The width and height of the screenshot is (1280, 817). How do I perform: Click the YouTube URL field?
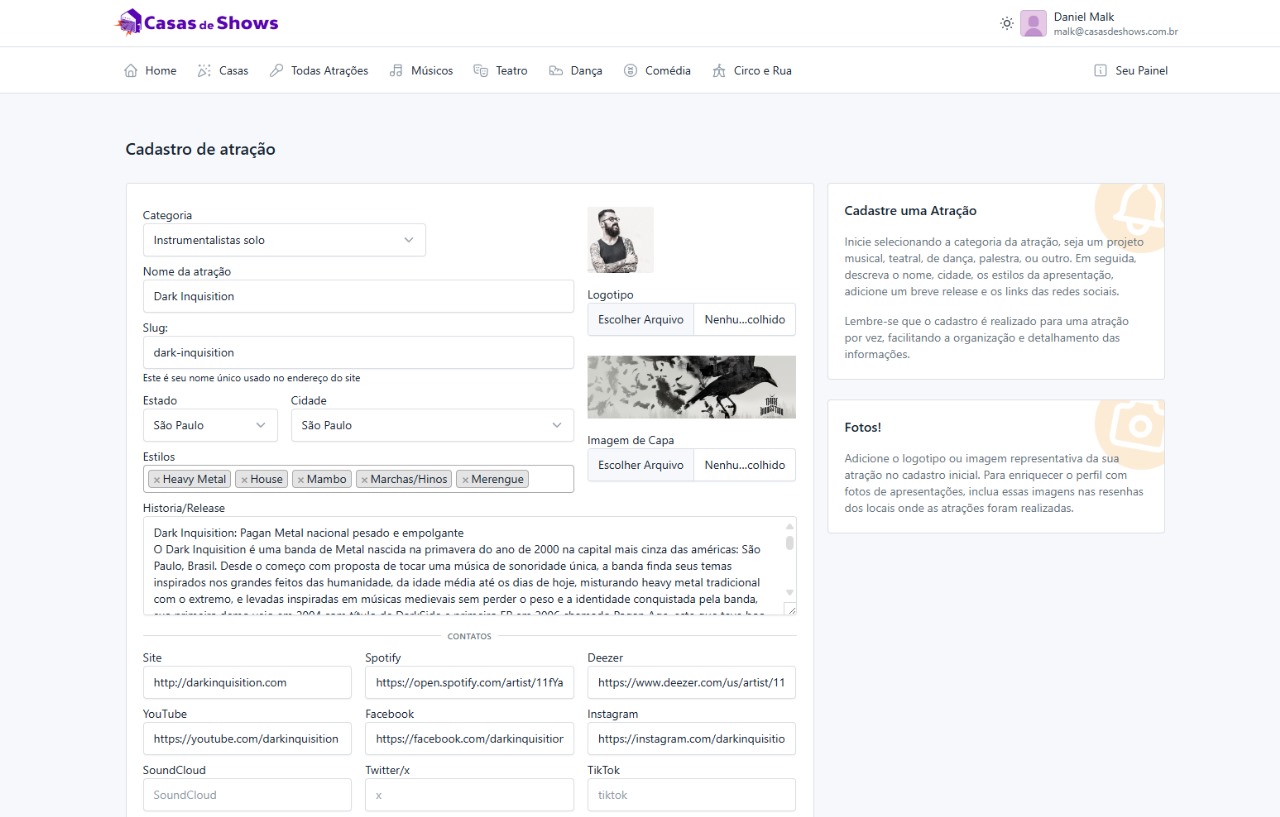pos(247,739)
